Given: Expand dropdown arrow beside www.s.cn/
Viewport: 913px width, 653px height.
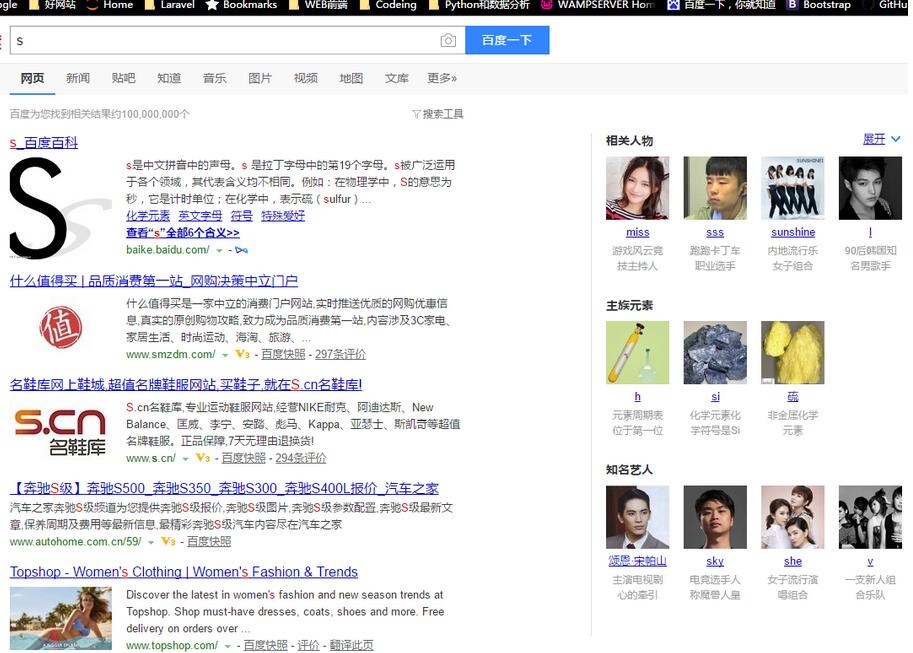Looking at the screenshot, I should pyautogui.click(x=185, y=459).
